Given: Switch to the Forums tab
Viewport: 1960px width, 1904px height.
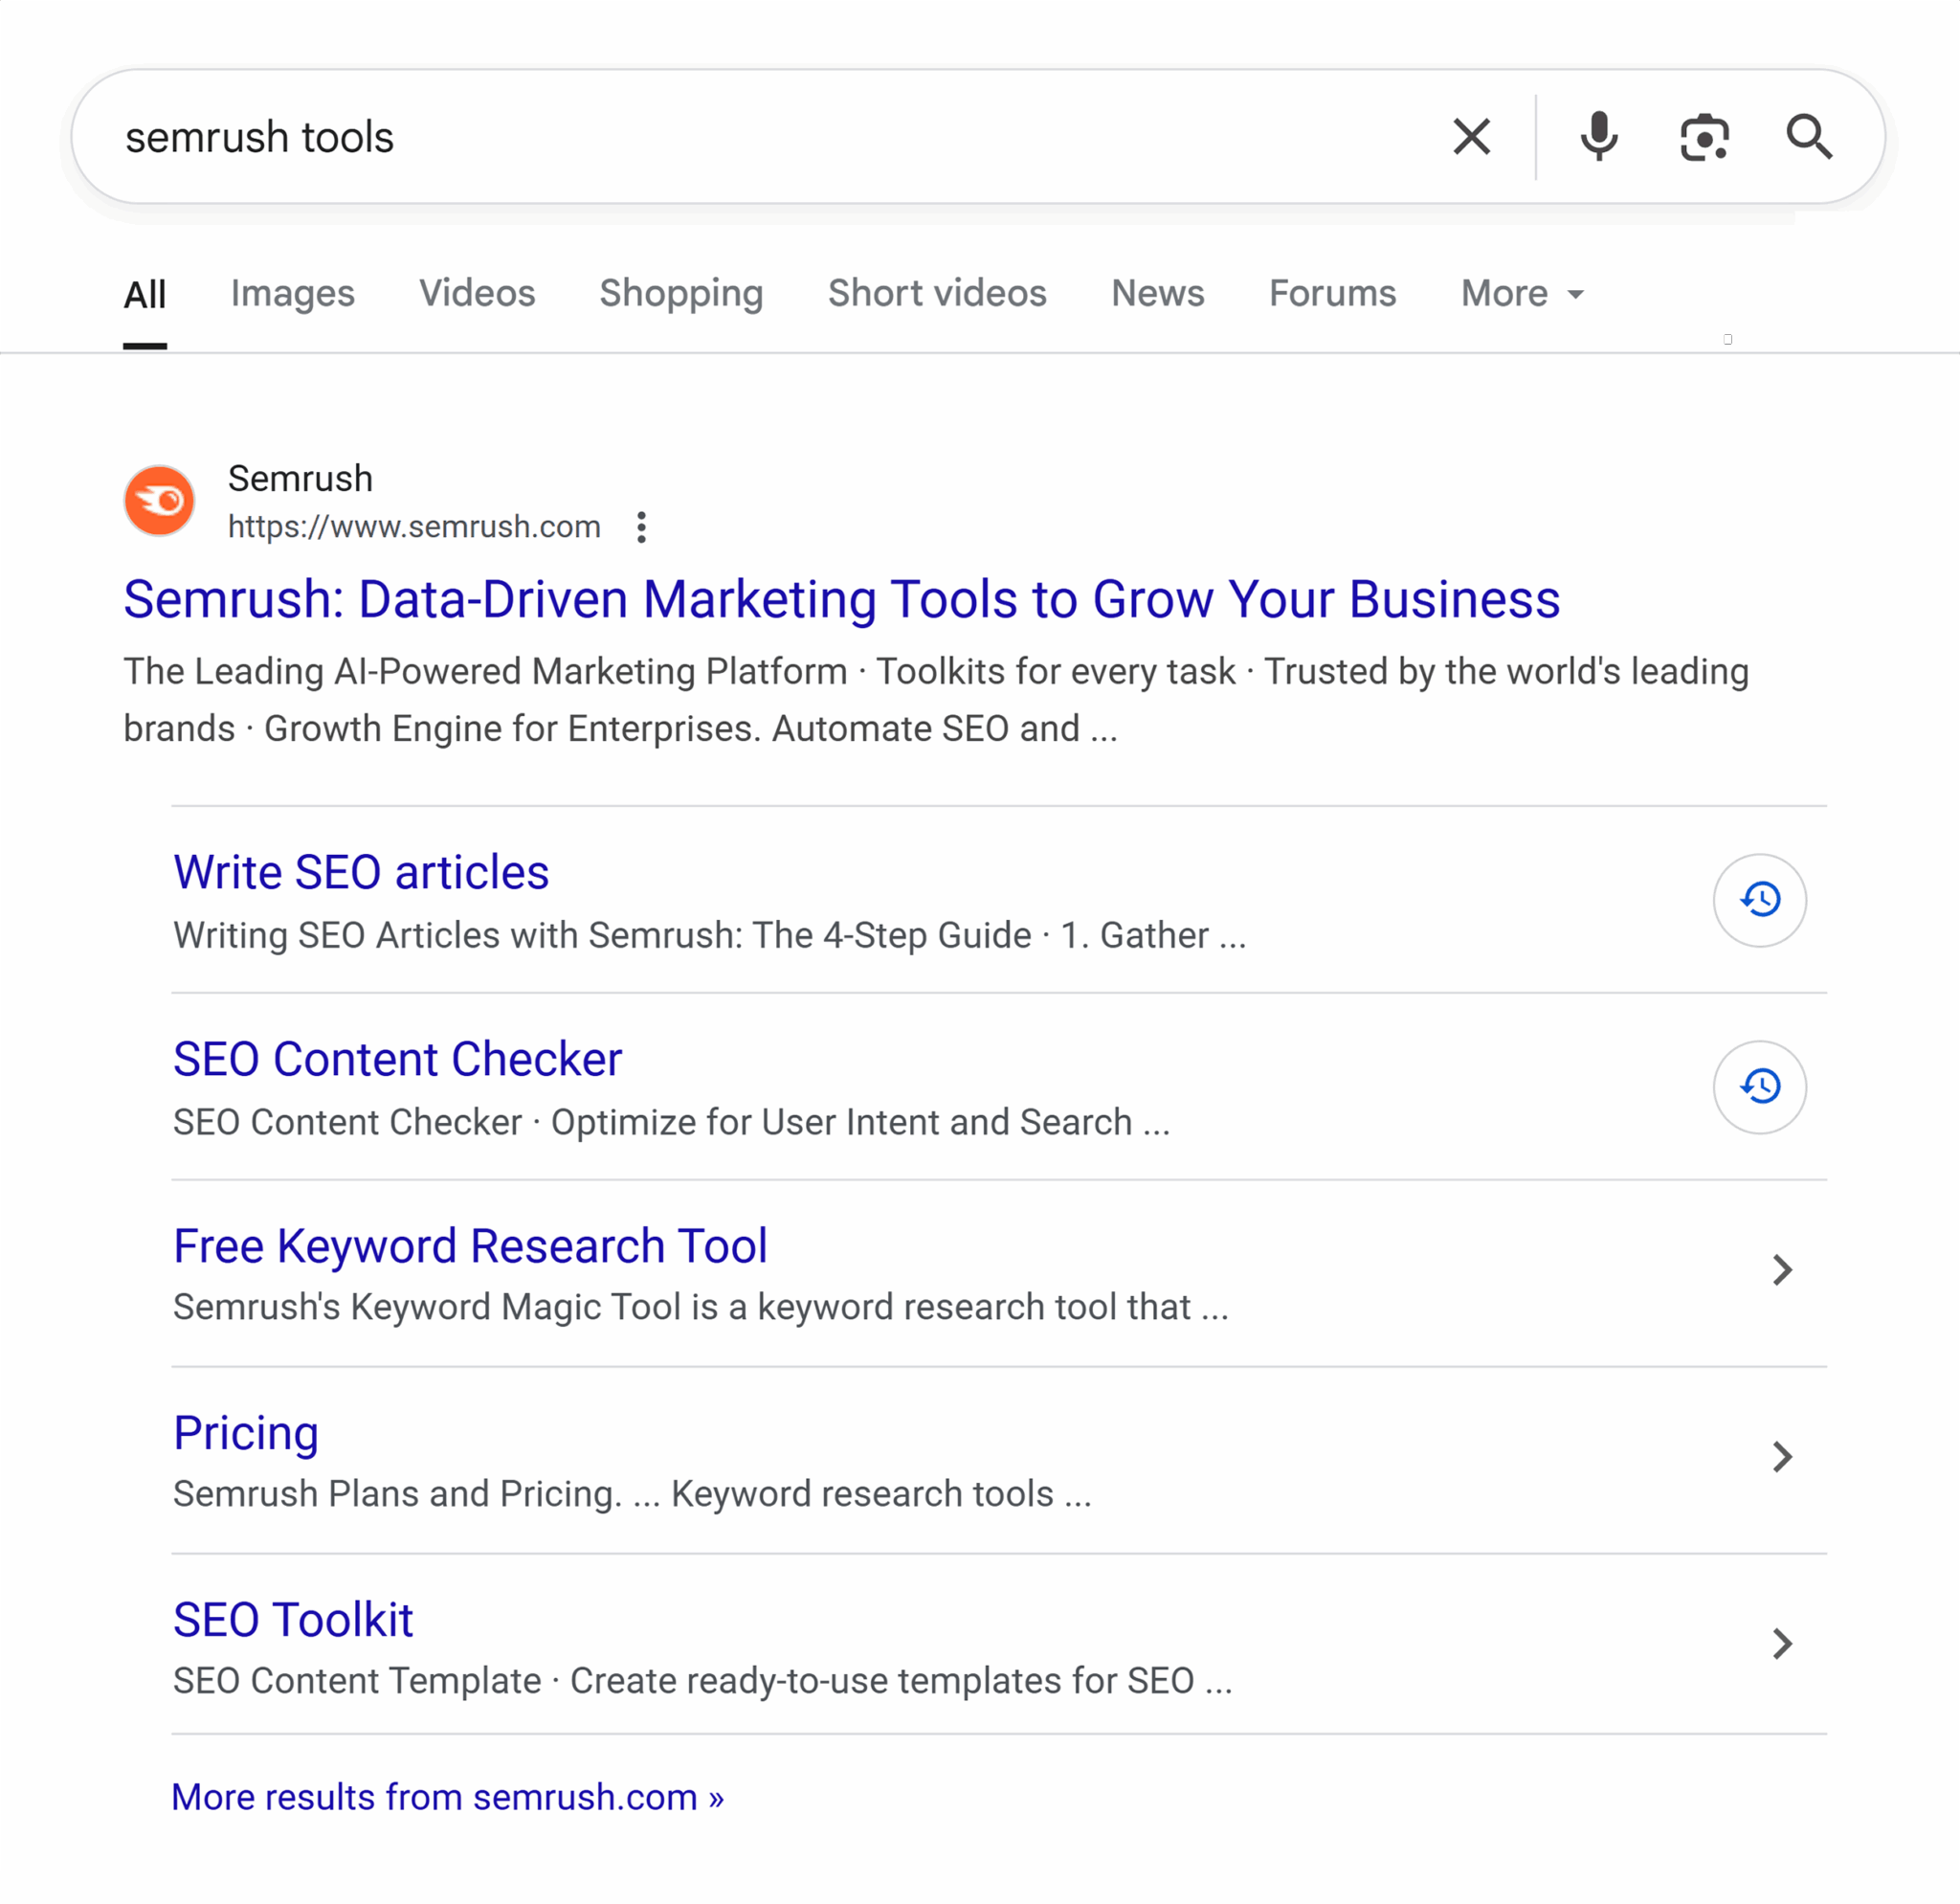Looking at the screenshot, I should coord(1332,293).
